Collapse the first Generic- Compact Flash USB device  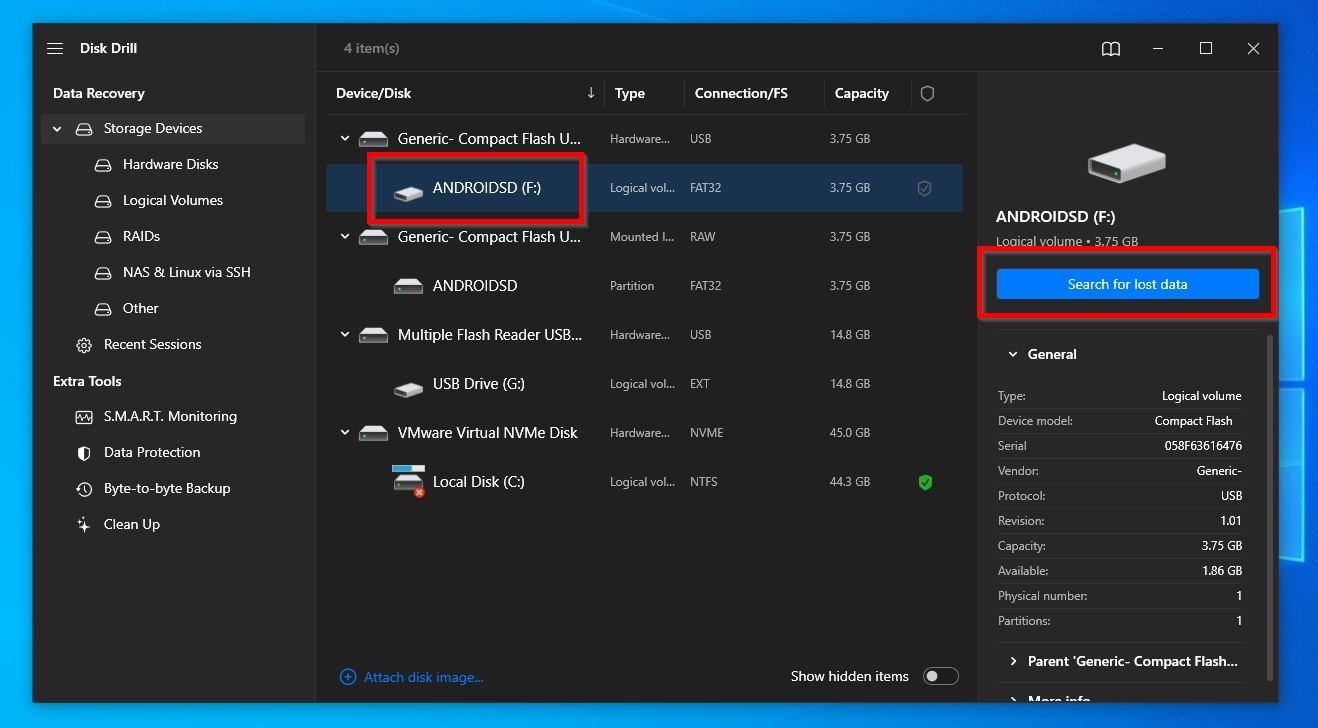click(x=345, y=139)
